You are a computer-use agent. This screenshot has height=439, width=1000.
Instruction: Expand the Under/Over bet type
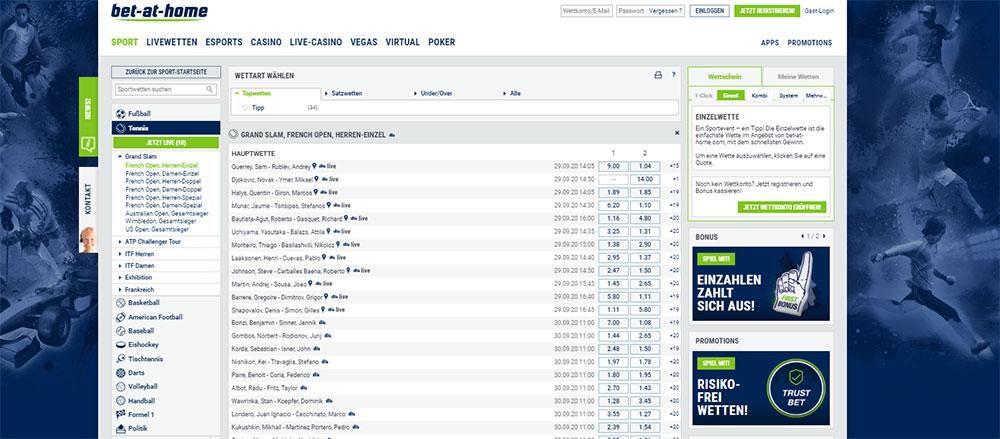(434, 93)
